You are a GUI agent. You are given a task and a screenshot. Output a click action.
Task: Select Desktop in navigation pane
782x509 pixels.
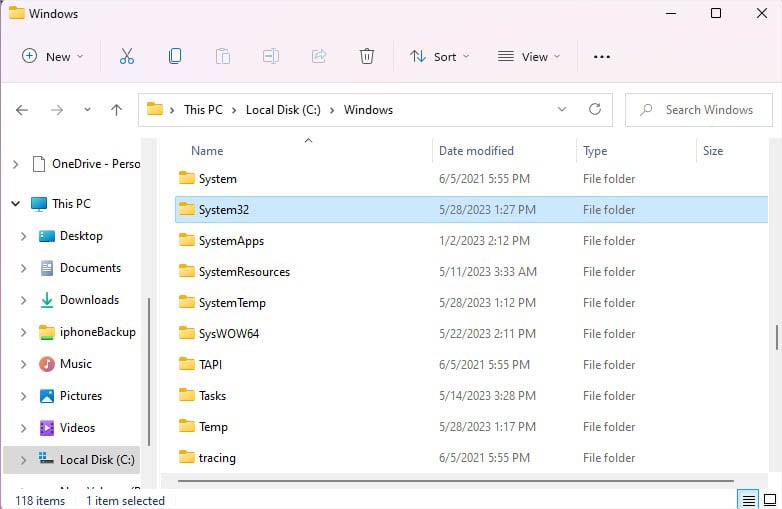coord(81,236)
